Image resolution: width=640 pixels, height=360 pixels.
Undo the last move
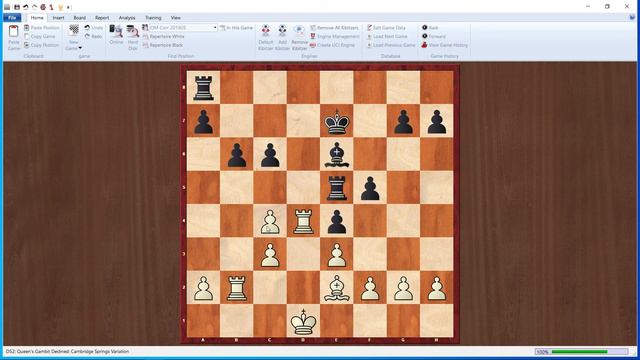click(93, 28)
